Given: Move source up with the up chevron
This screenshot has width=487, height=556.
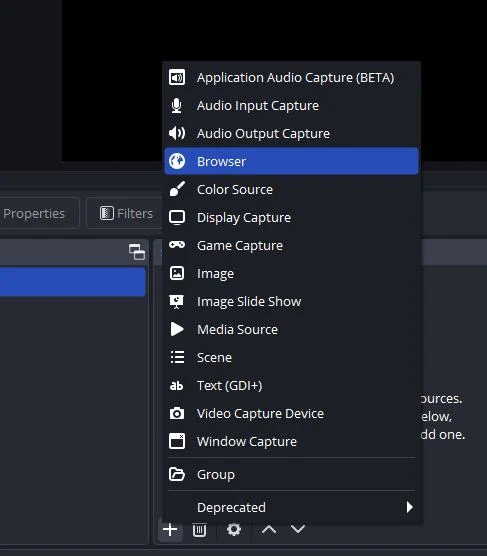Looking at the screenshot, I should pos(269,529).
